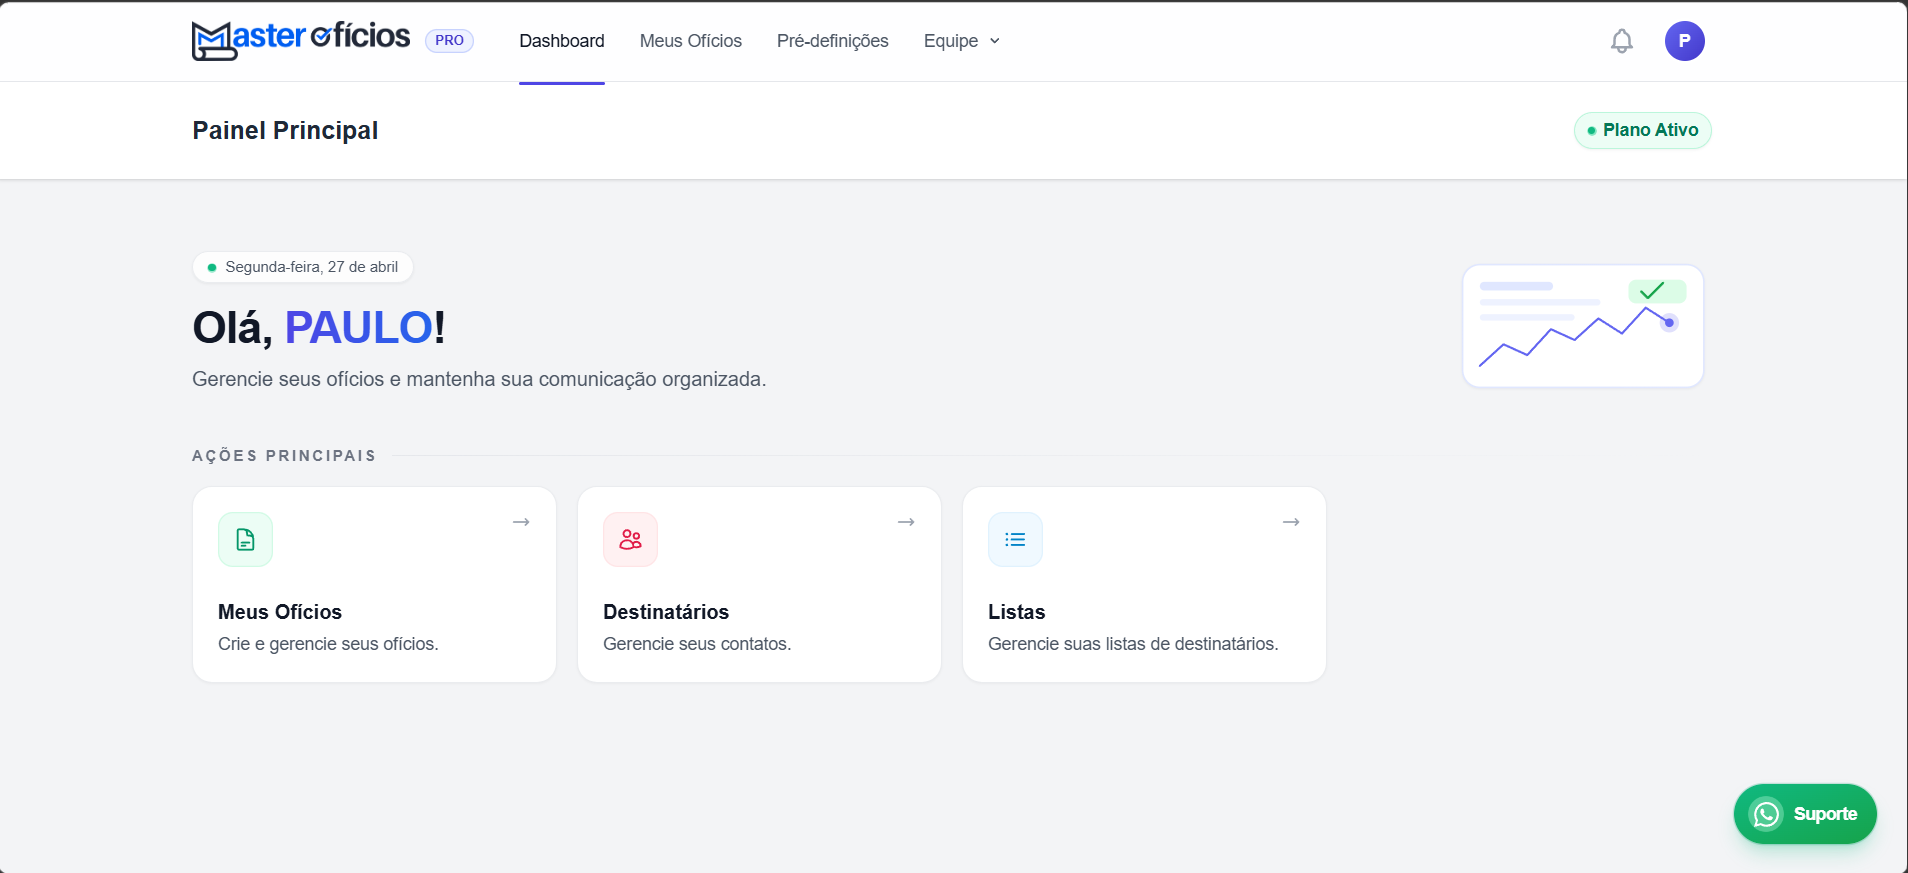Click the PRO badge beside the logo

tap(449, 41)
